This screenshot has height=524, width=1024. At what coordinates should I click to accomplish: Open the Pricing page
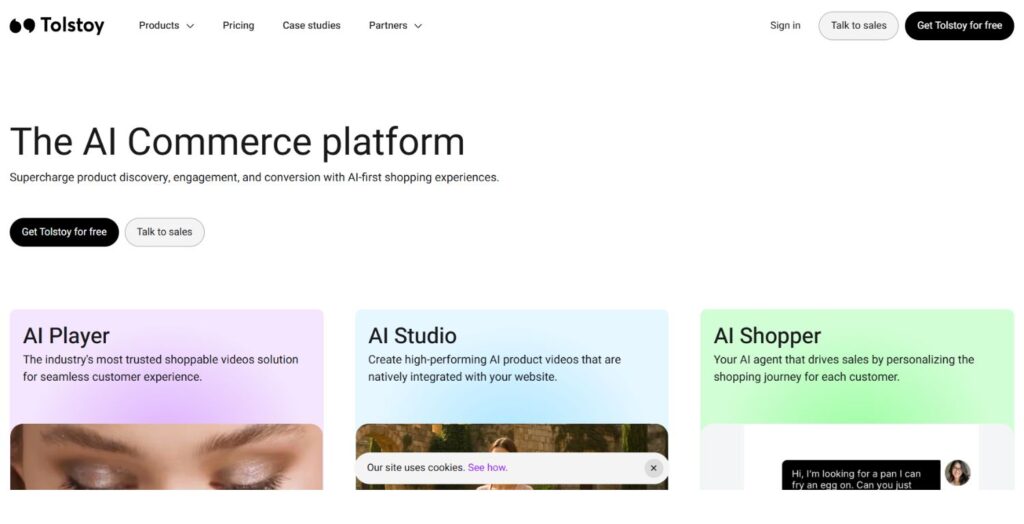pyautogui.click(x=238, y=25)
